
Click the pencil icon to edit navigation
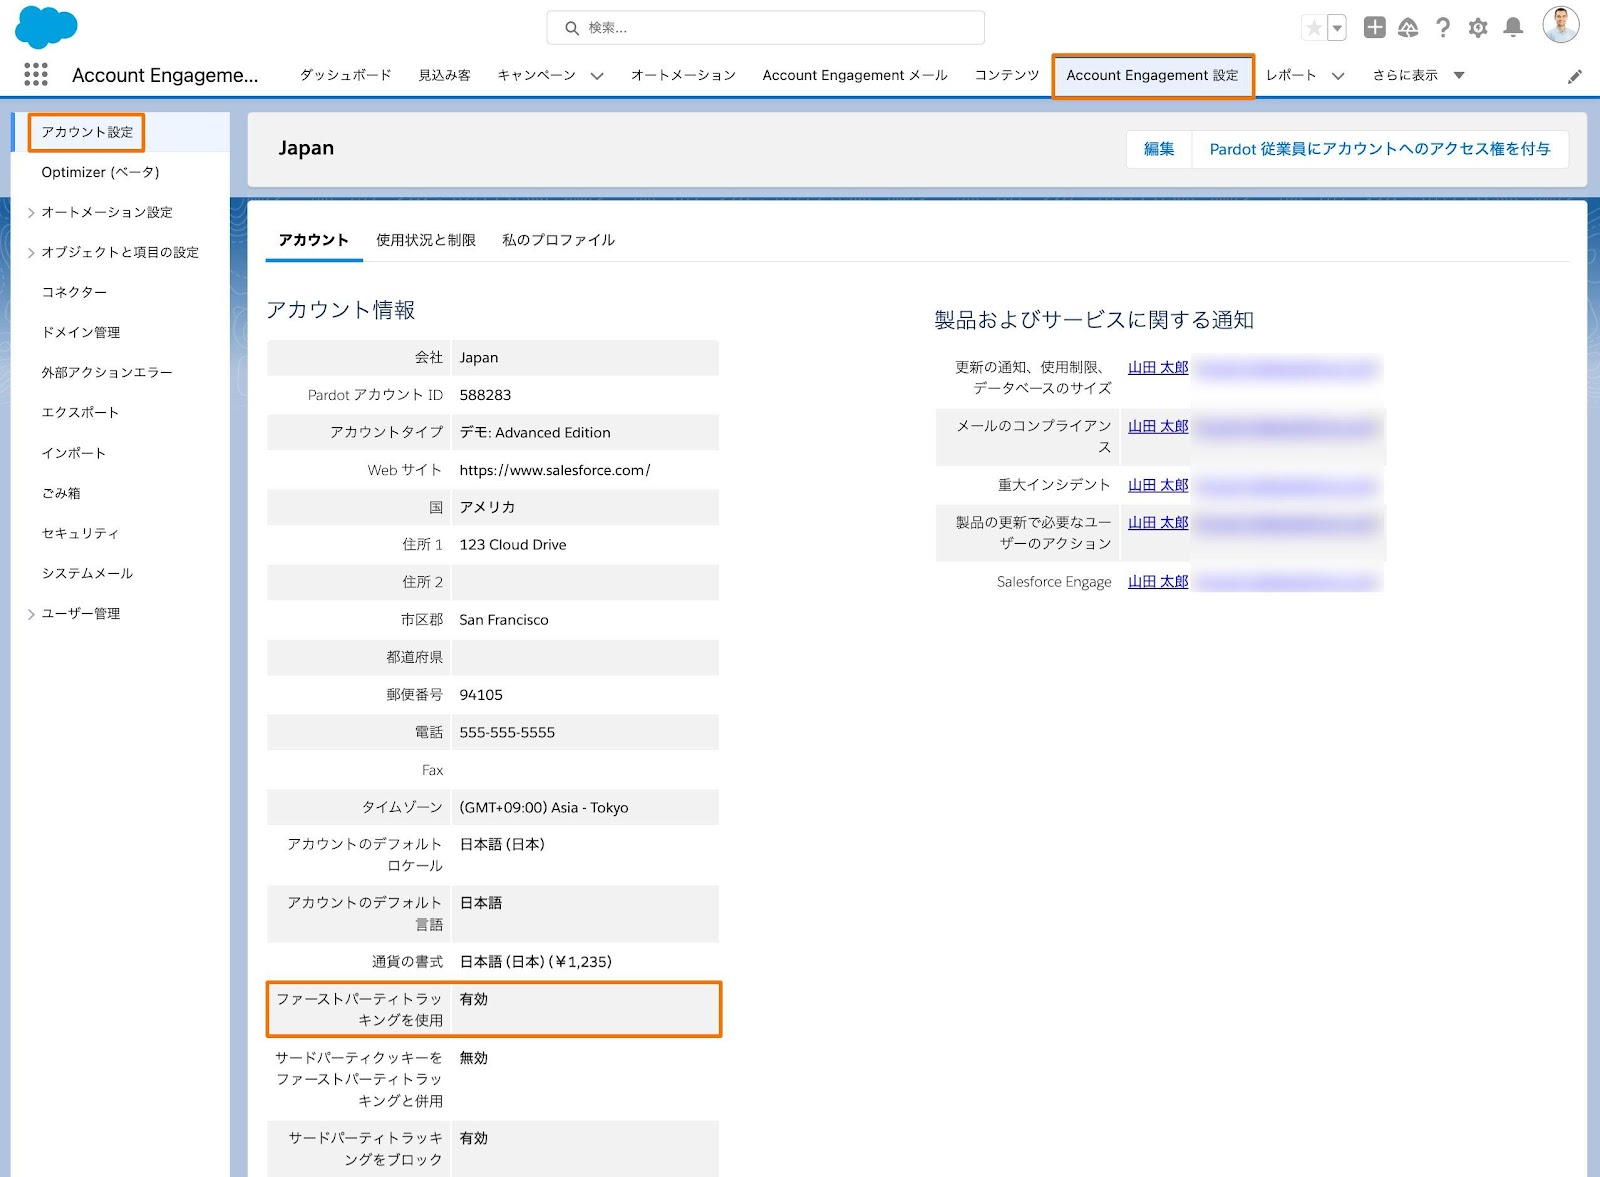(x=1575, y=76)
